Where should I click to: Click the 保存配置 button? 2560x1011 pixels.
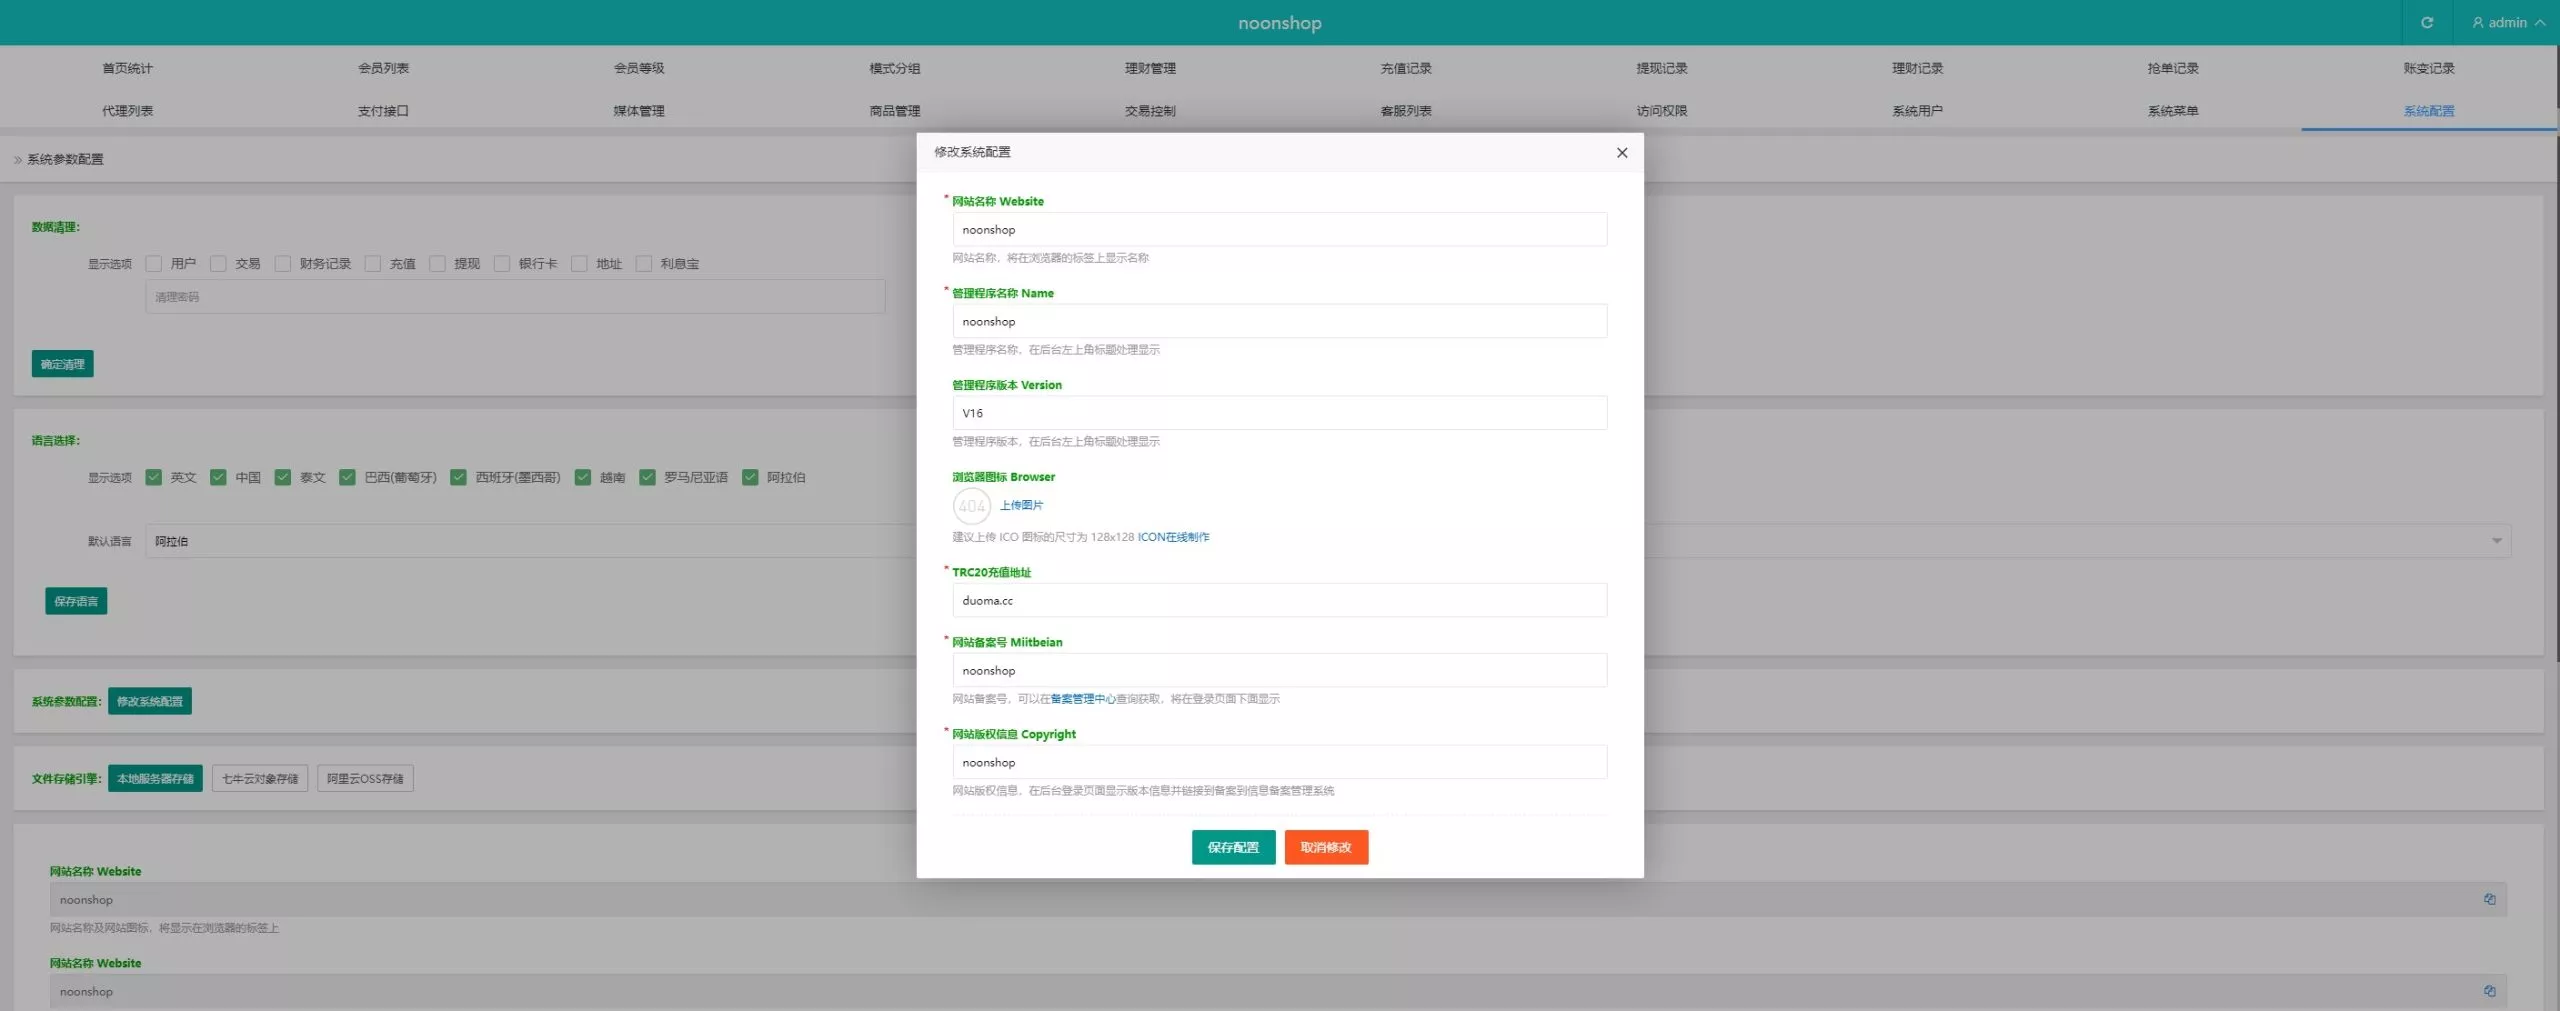[x=1233, y=847]
